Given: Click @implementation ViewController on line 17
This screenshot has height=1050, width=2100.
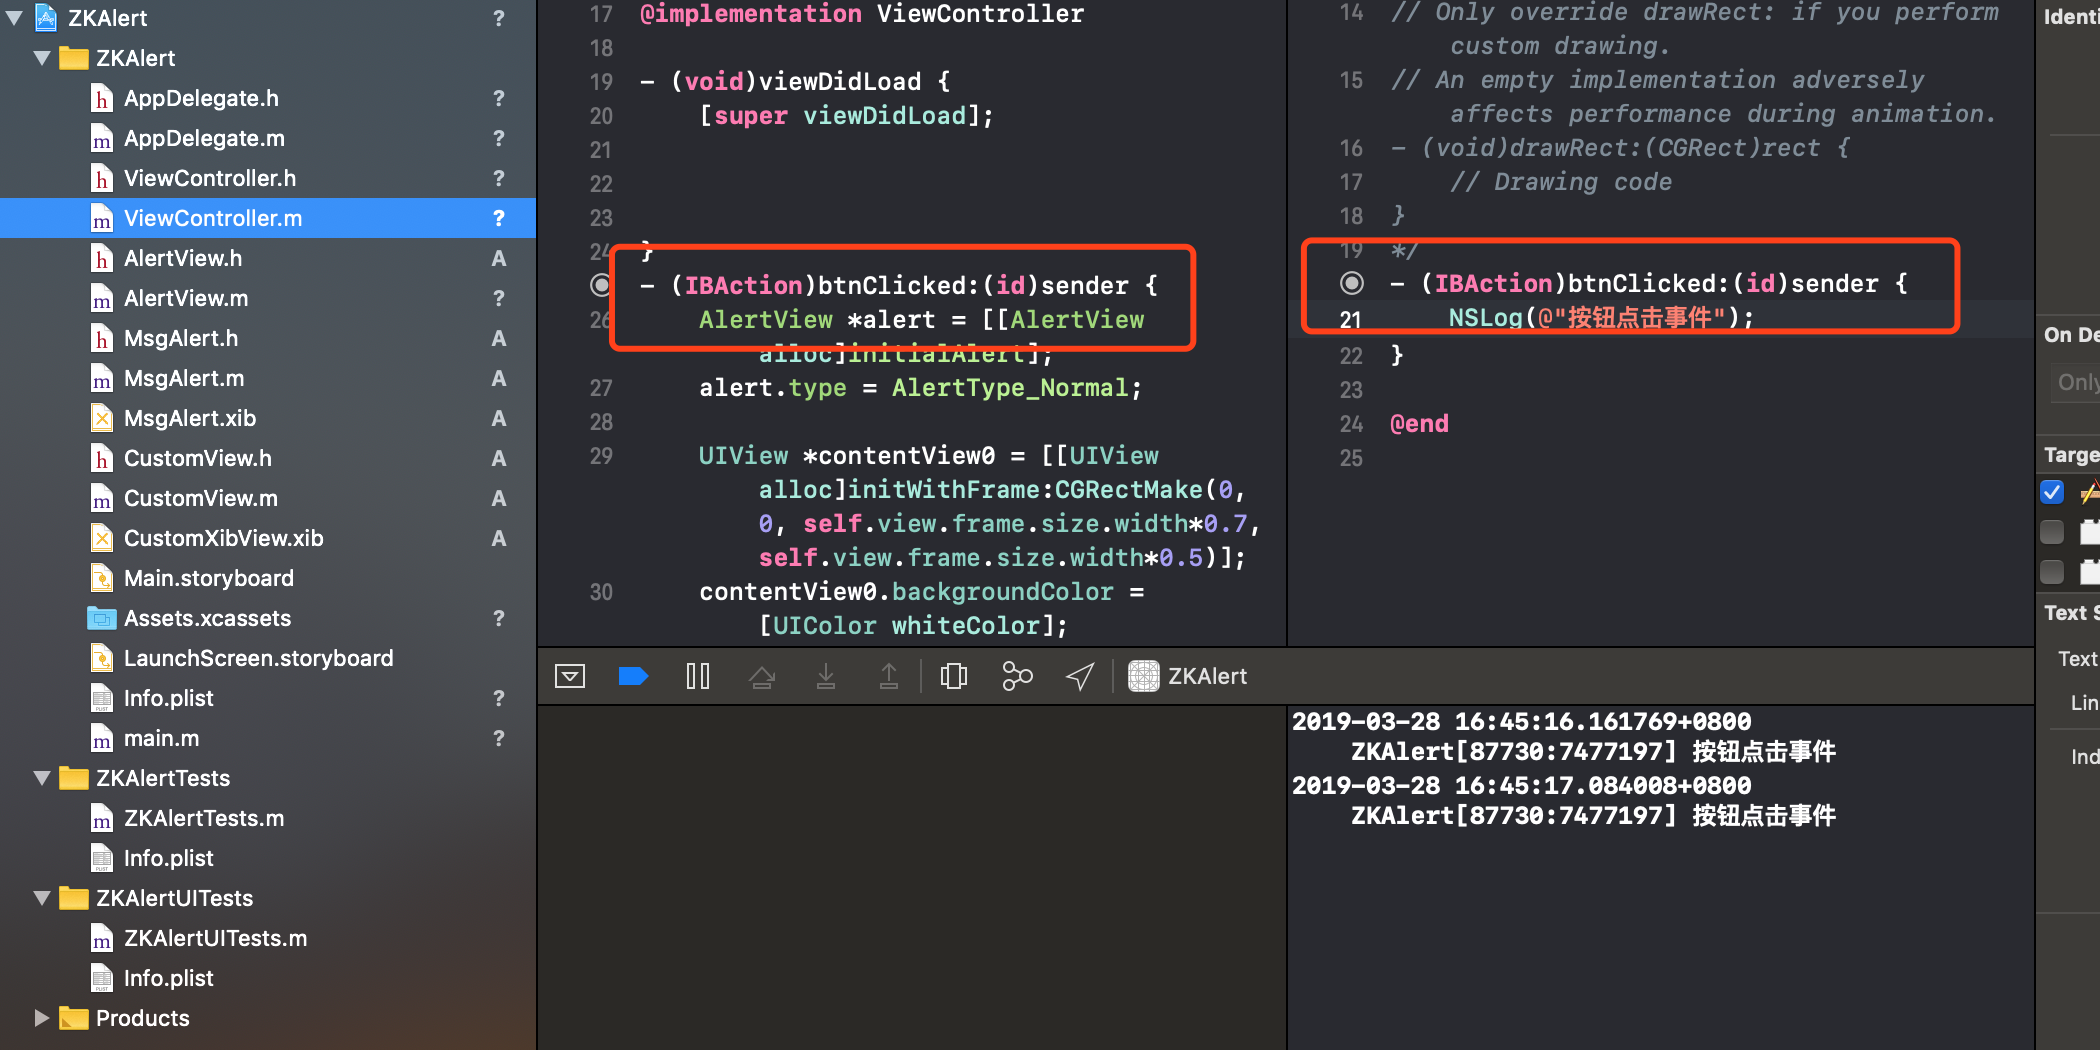Looking at the screenshot, I should (862, 14).
